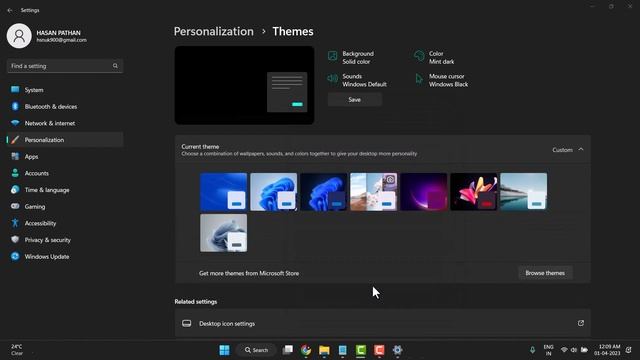This screenshot has width=640, height=360.
Task: Open Bluetooth & devices settings
Action: [x=64, y=107]
